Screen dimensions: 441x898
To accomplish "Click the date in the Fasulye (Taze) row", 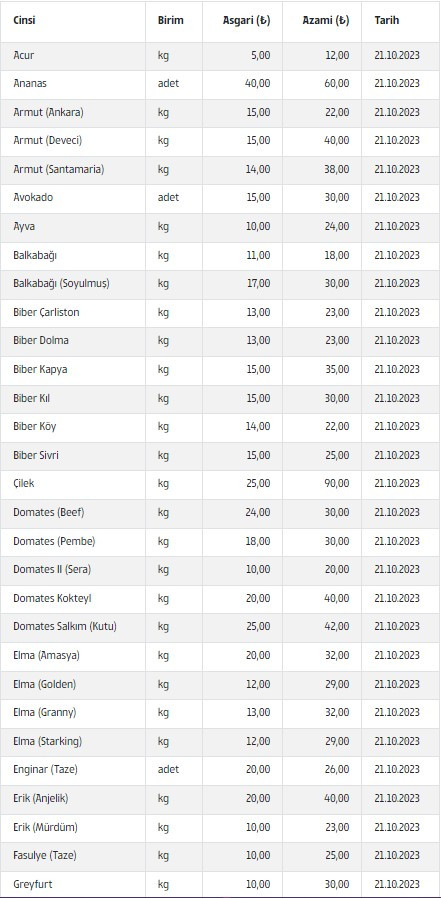I will tap(397, 856).
